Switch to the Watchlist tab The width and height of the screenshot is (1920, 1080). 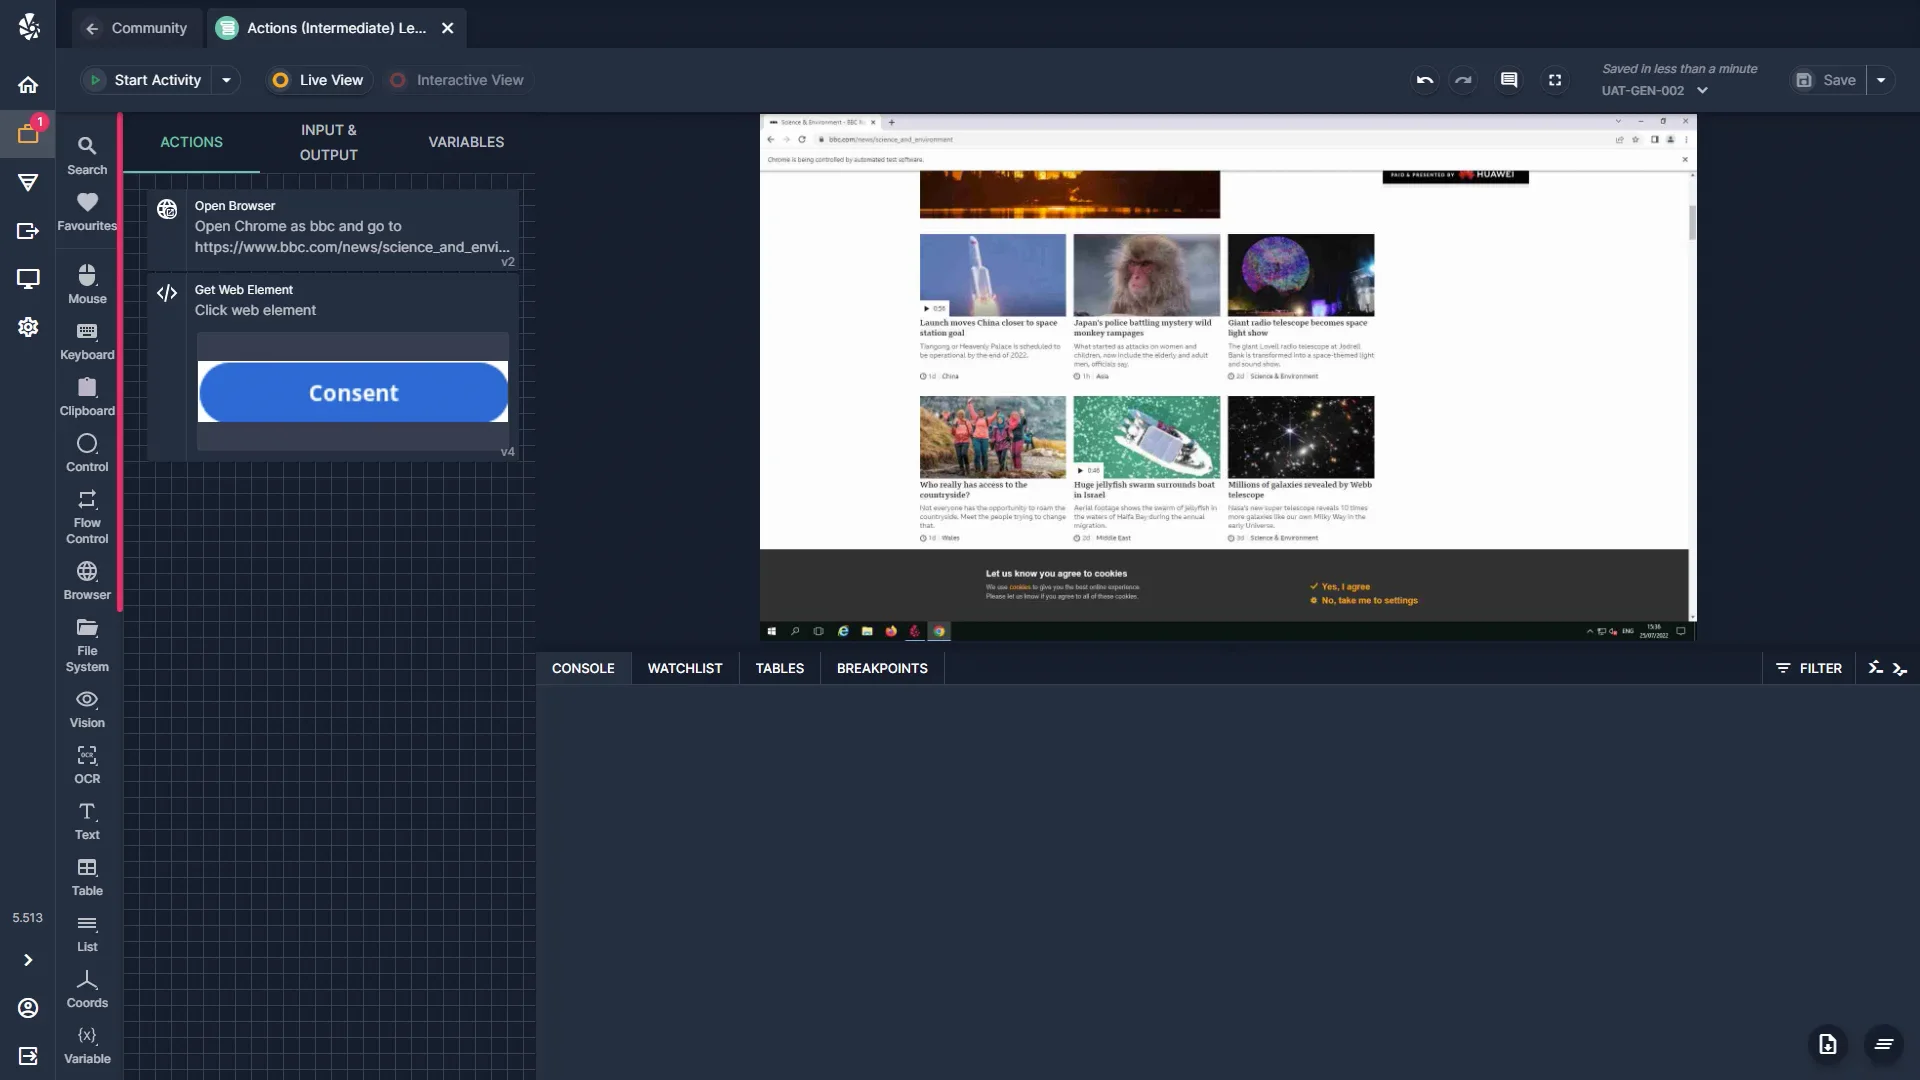click(x=684, y=668)
